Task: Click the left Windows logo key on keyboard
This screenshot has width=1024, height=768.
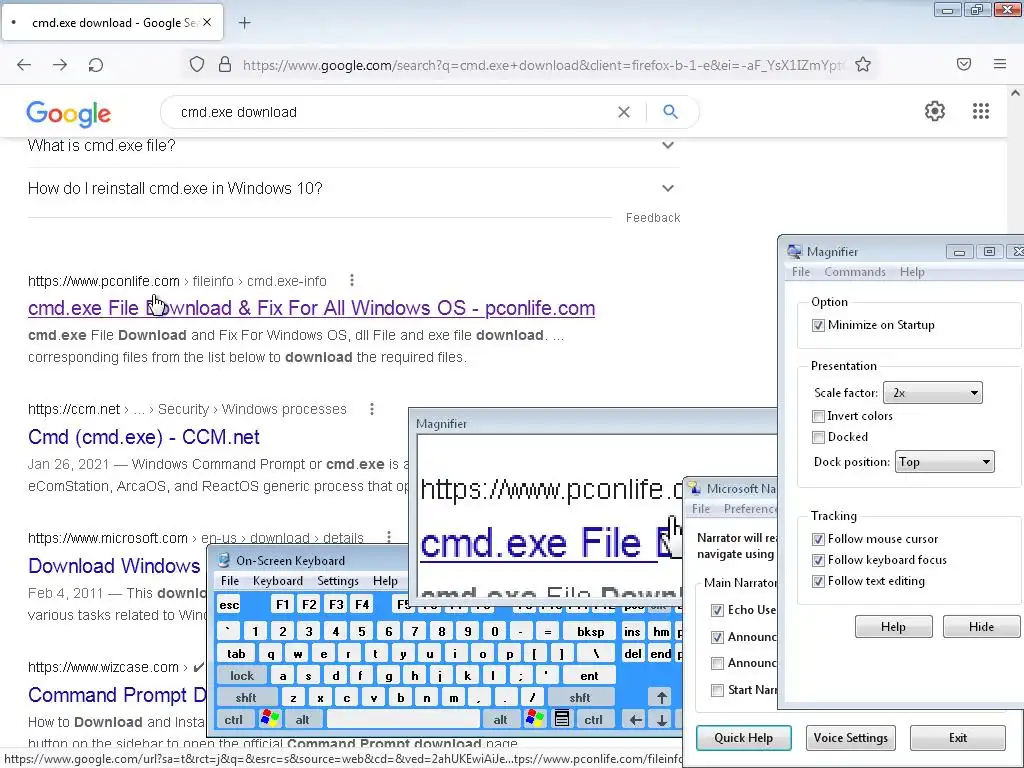Action: 270,719
